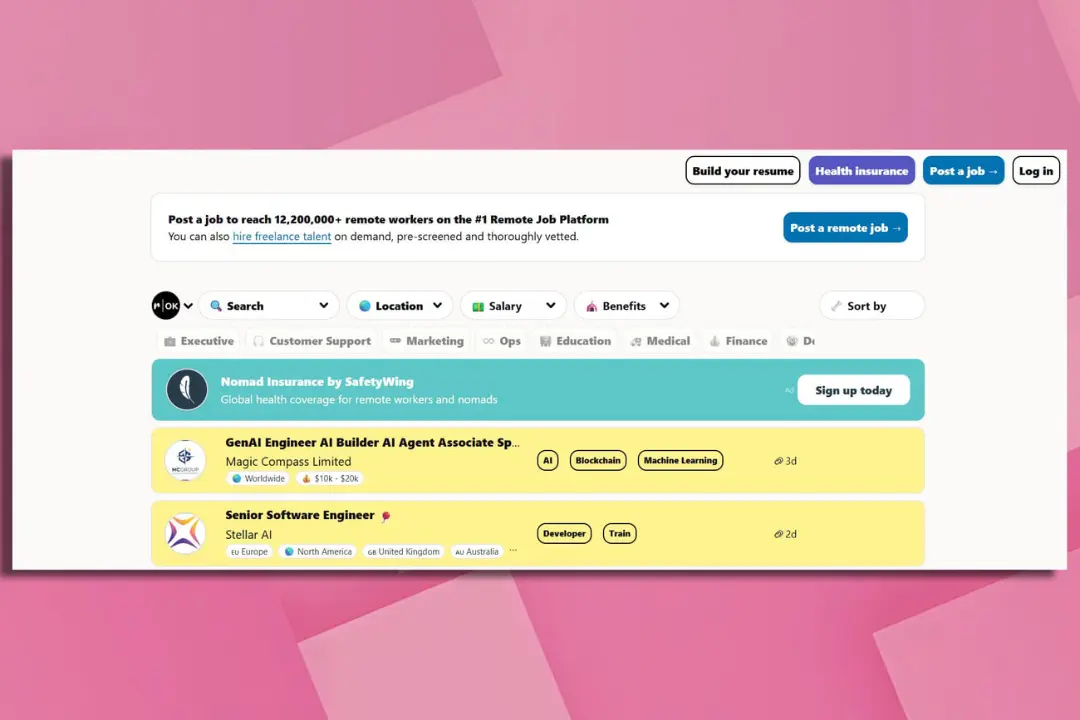
Task: Click the headset icon on Customer Support tab
Action: click(x=258, y=341)
